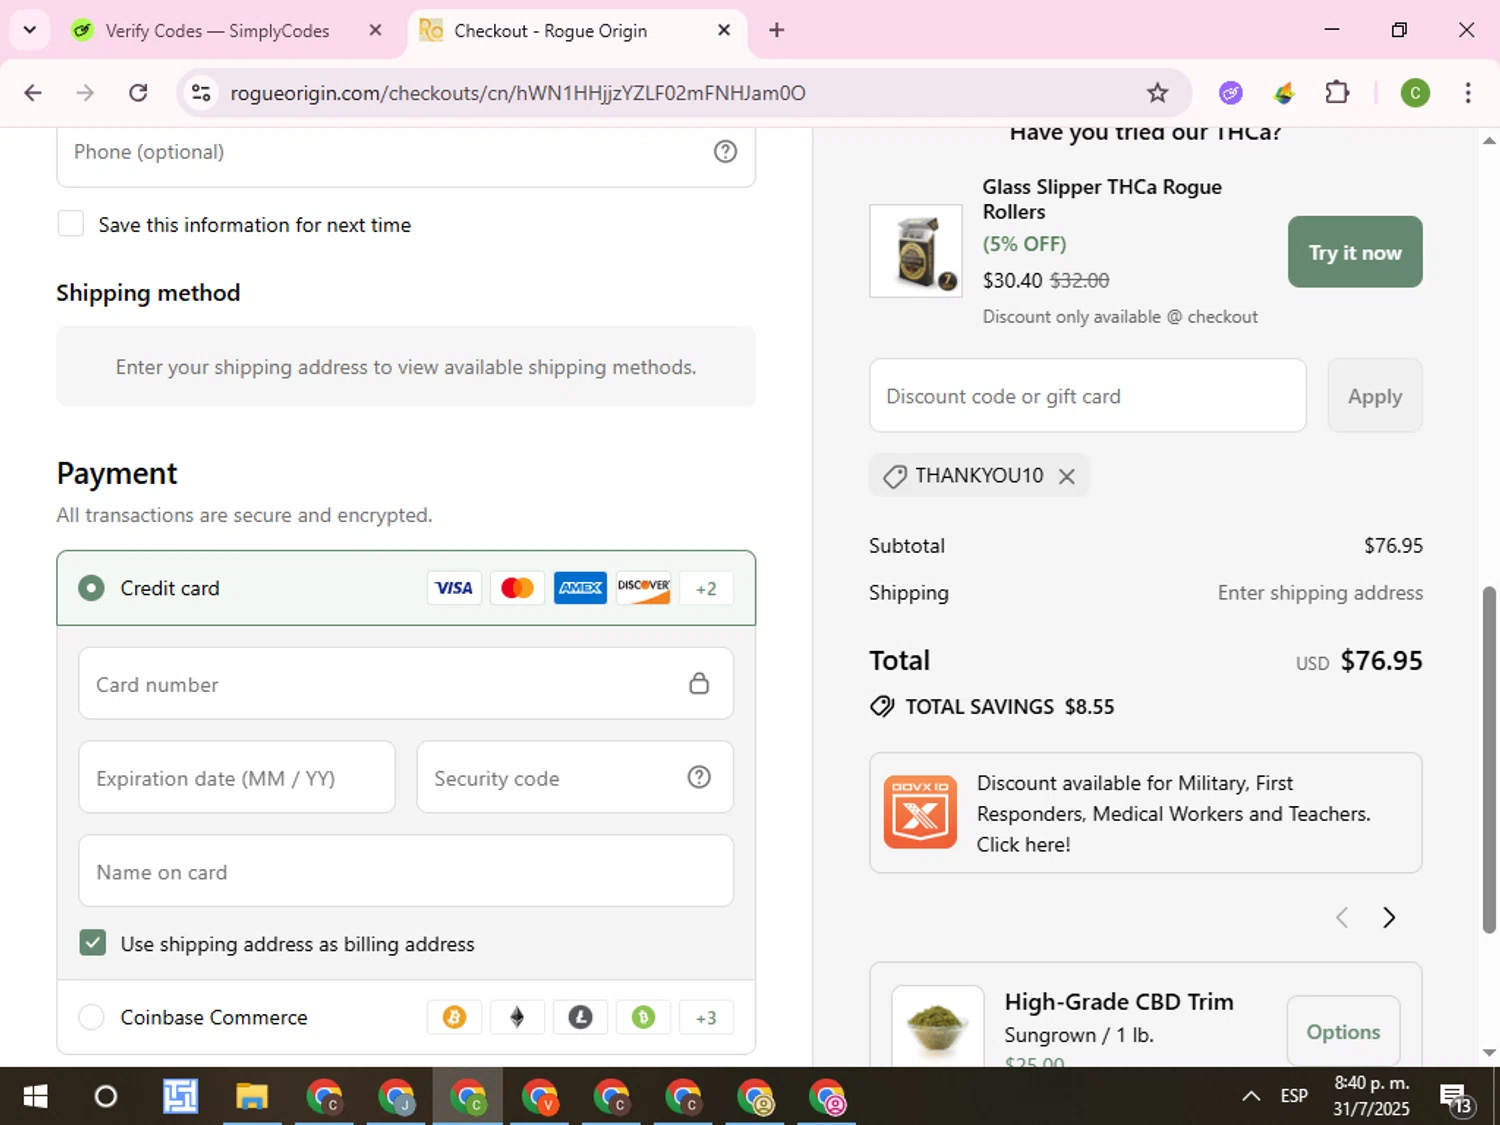Click the Ethereum icon in Coinbase row

point(517,1018)
